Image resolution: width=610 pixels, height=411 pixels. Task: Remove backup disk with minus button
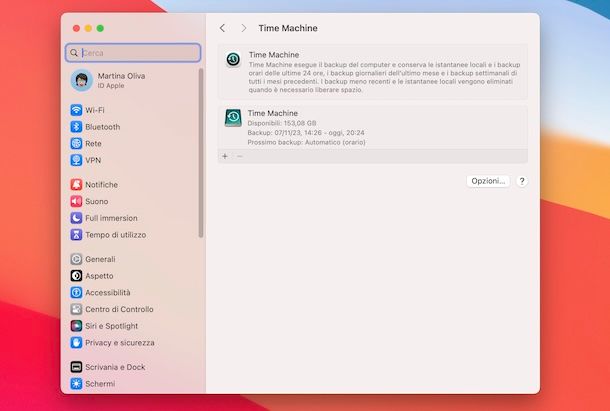click(x=240, y=156)
